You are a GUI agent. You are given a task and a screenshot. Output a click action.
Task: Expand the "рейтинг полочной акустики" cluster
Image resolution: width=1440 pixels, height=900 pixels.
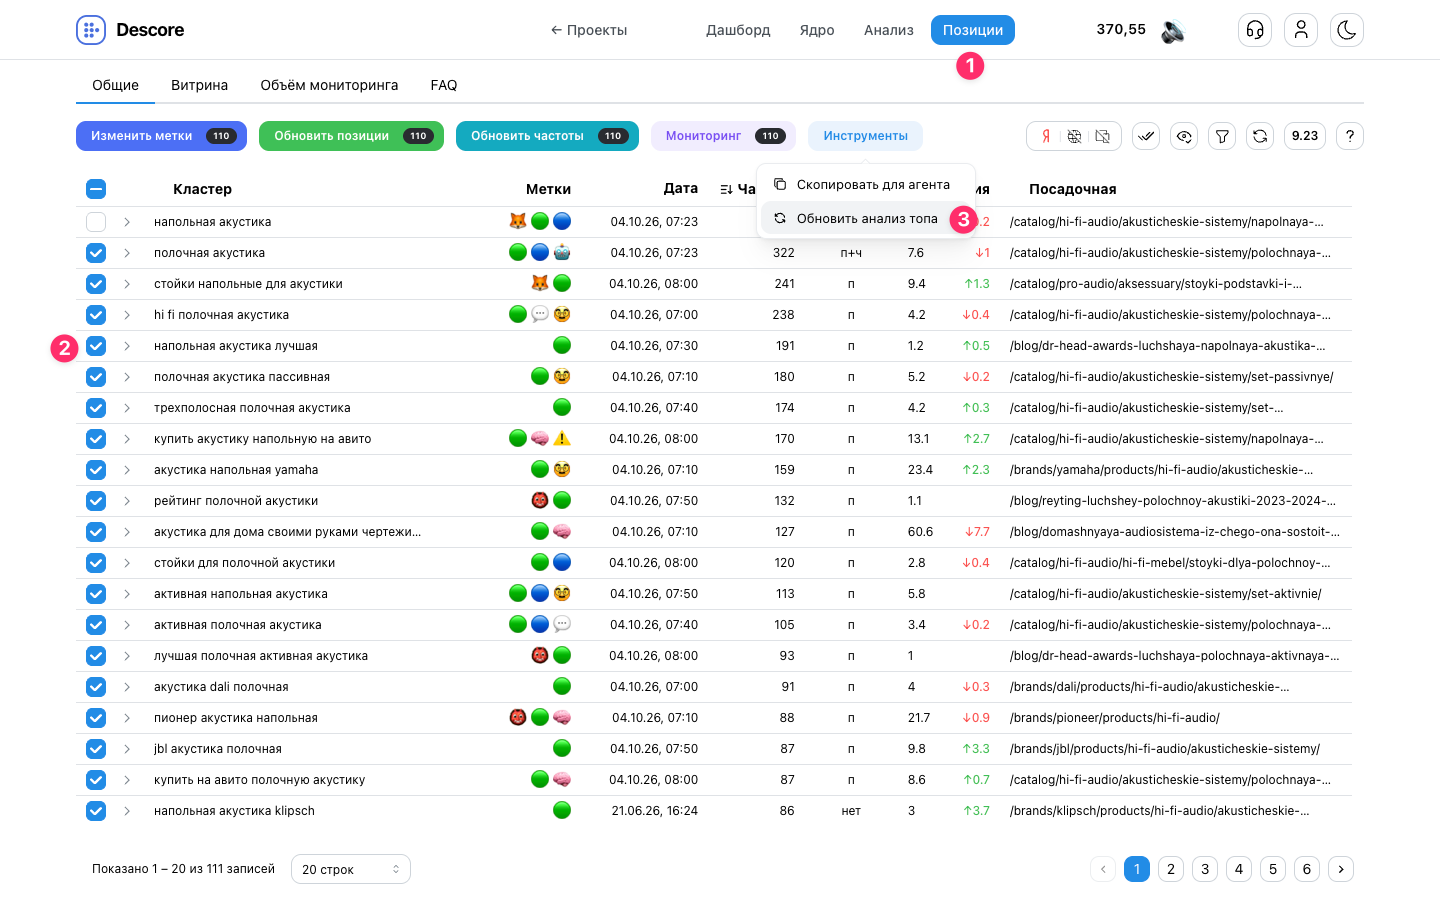point(127,501)
